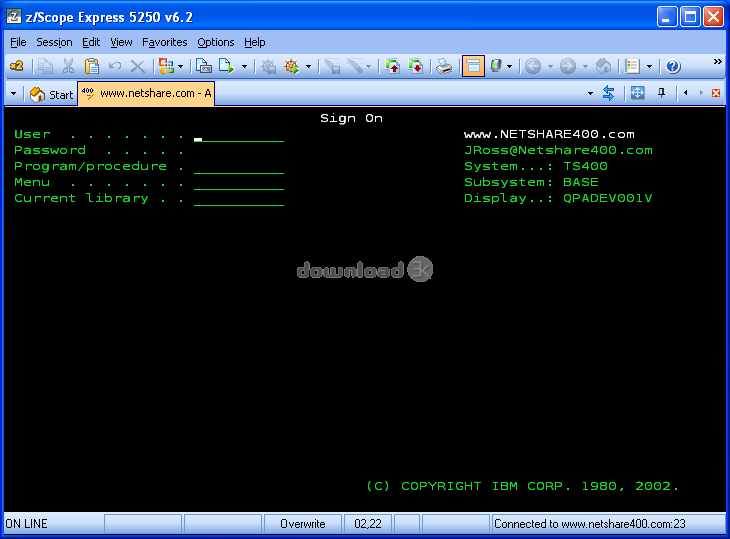Click Connected to www.netshare400.com:23 status
The image size is (730, 539).
pos(589,524)
